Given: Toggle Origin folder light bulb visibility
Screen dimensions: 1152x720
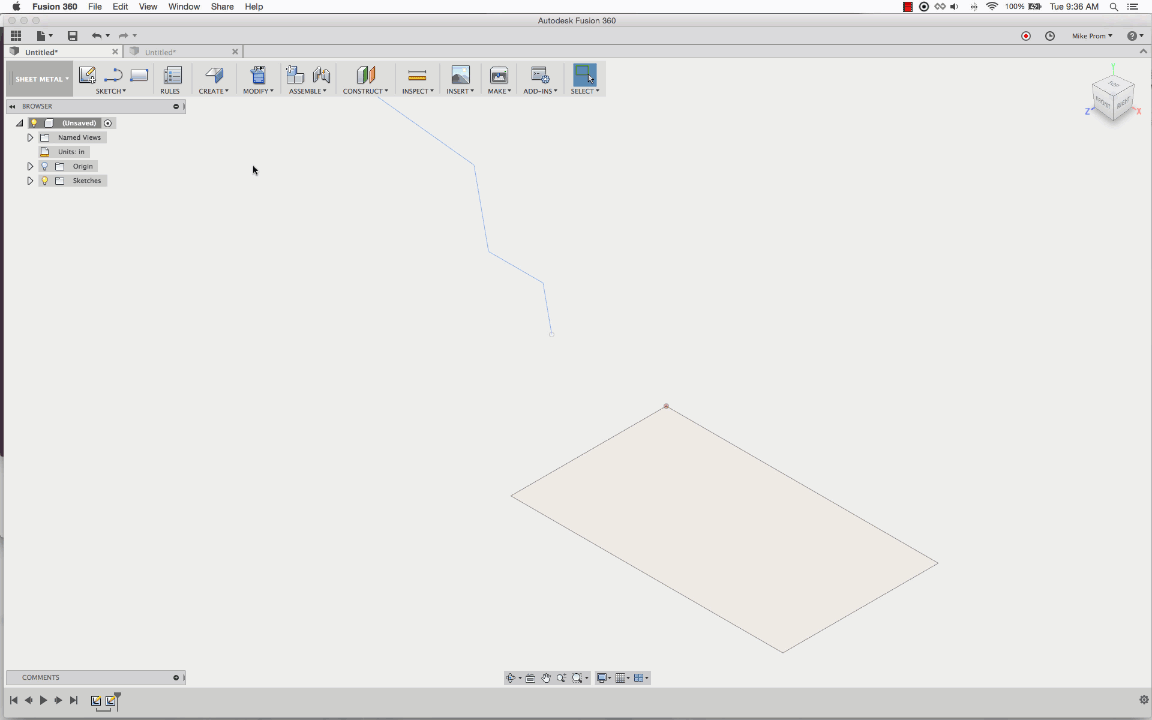Looking at the screenshot, I should [45, 166].
